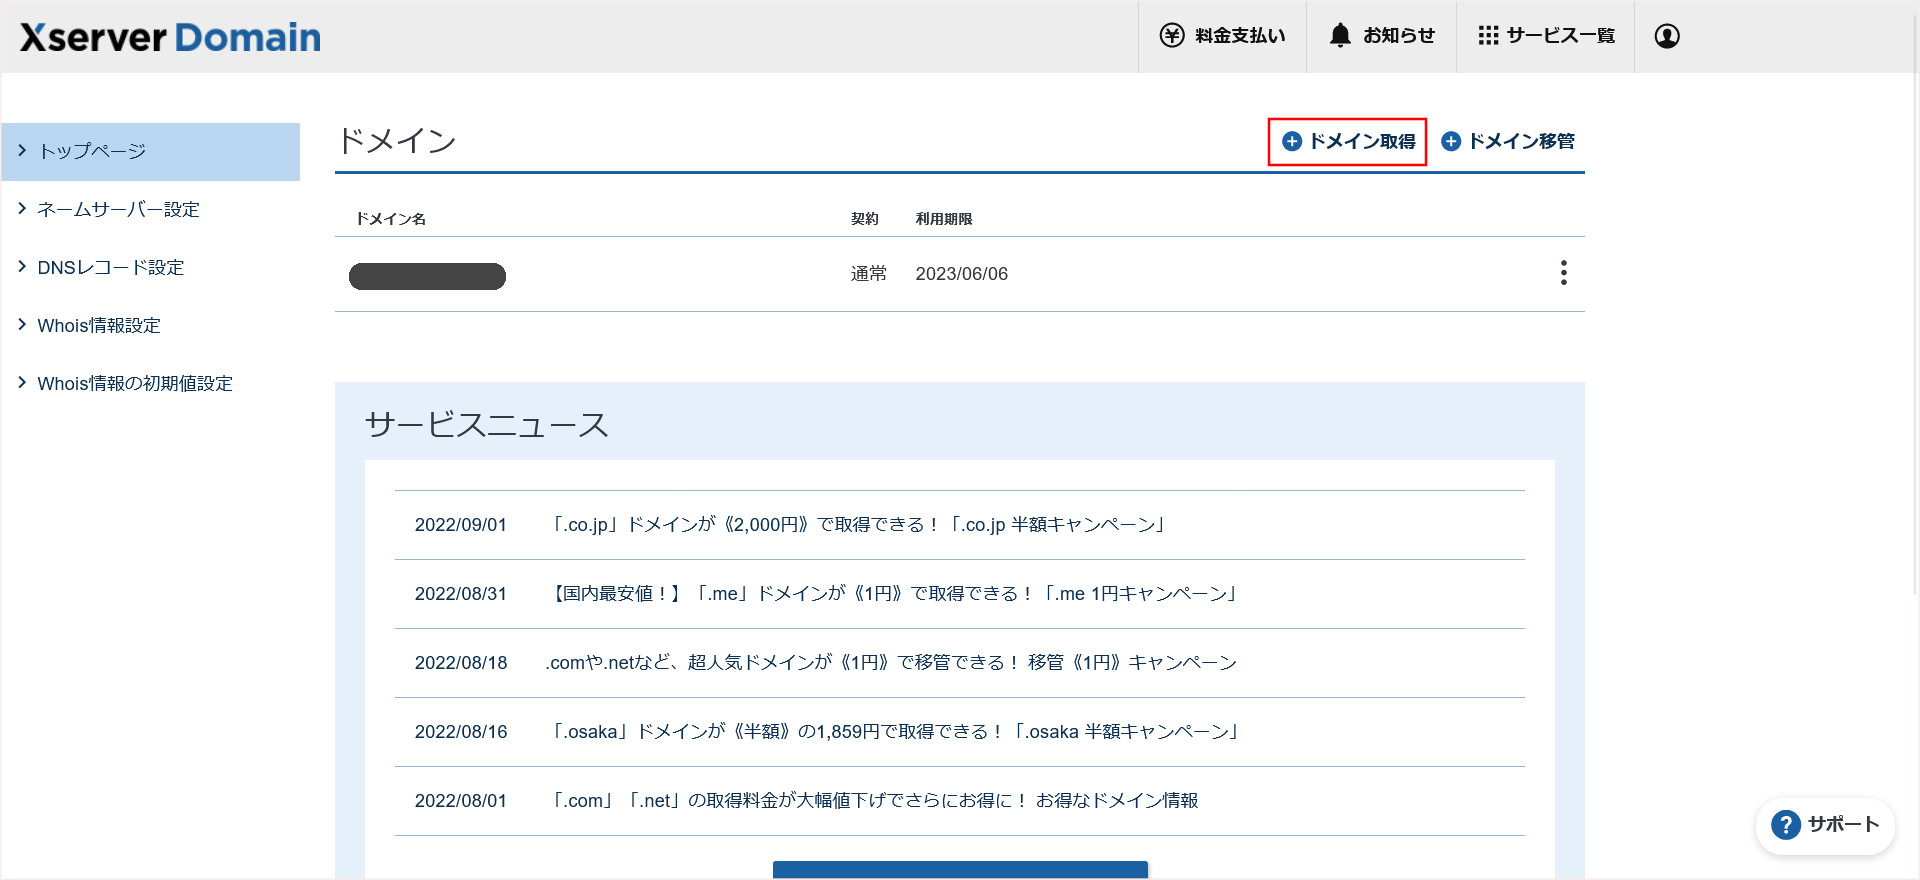Viewport: 1920px width, 880px height.
Task: Click the 利用期限 date 2023/06/06
Action: 962,274
